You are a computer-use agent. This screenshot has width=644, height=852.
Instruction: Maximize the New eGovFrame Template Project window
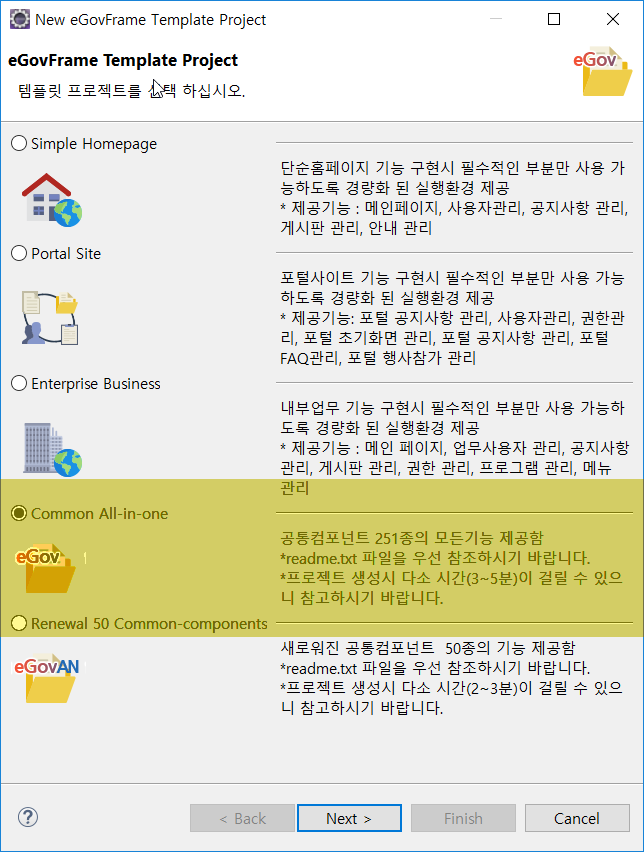(554, 19)
